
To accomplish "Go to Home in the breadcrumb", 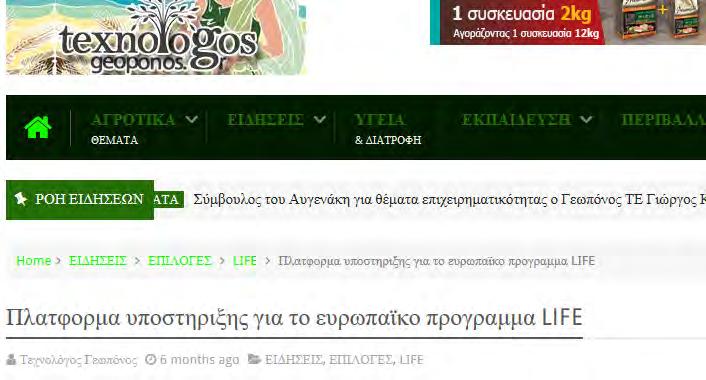I will pos(33,261).
